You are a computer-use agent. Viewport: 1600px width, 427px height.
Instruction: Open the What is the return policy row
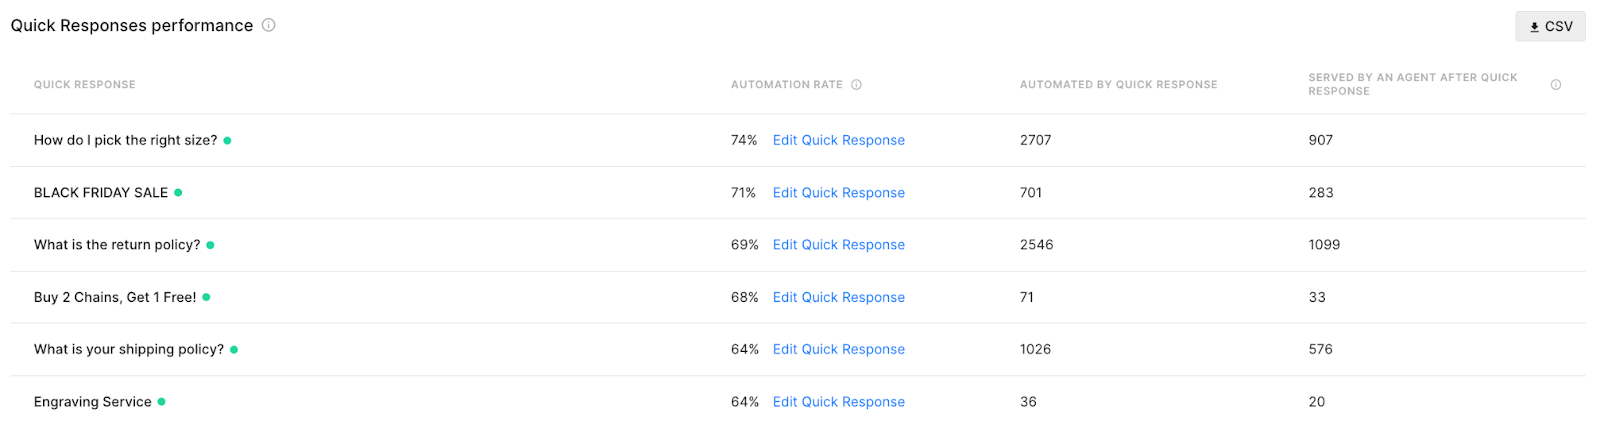tap(798, 245)
